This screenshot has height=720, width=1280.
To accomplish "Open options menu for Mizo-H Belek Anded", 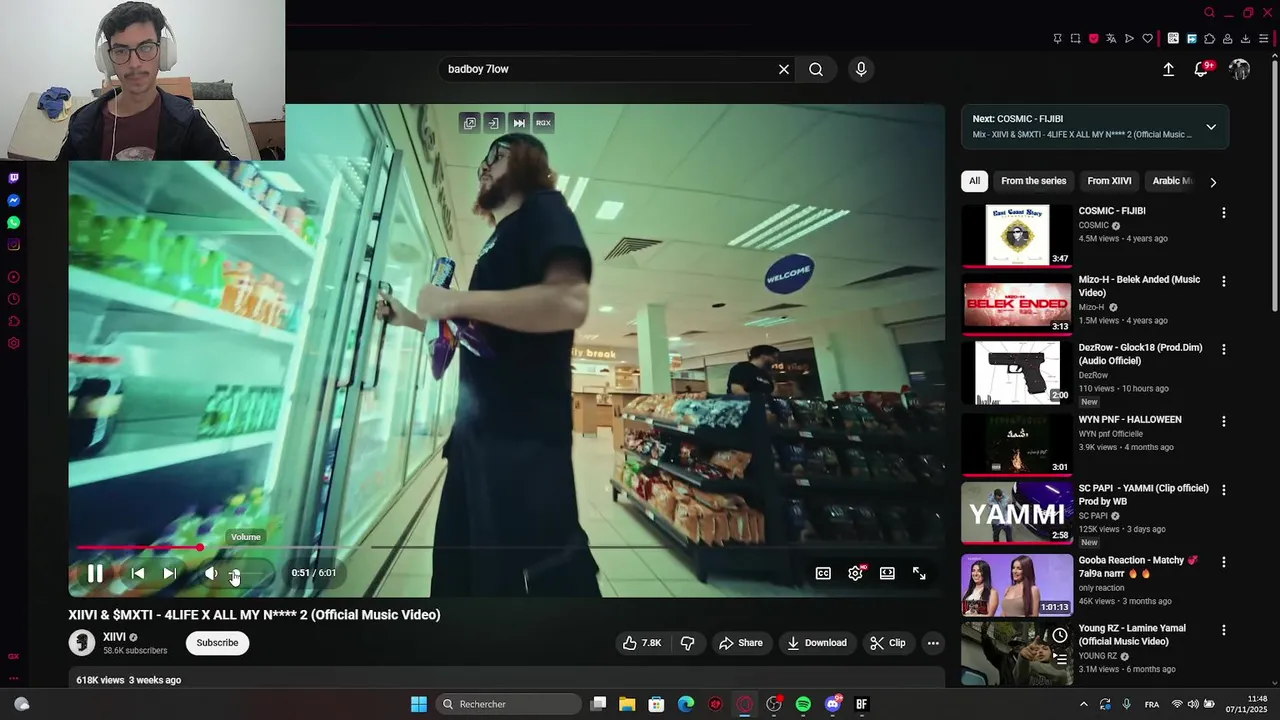I will point(1224,281).
